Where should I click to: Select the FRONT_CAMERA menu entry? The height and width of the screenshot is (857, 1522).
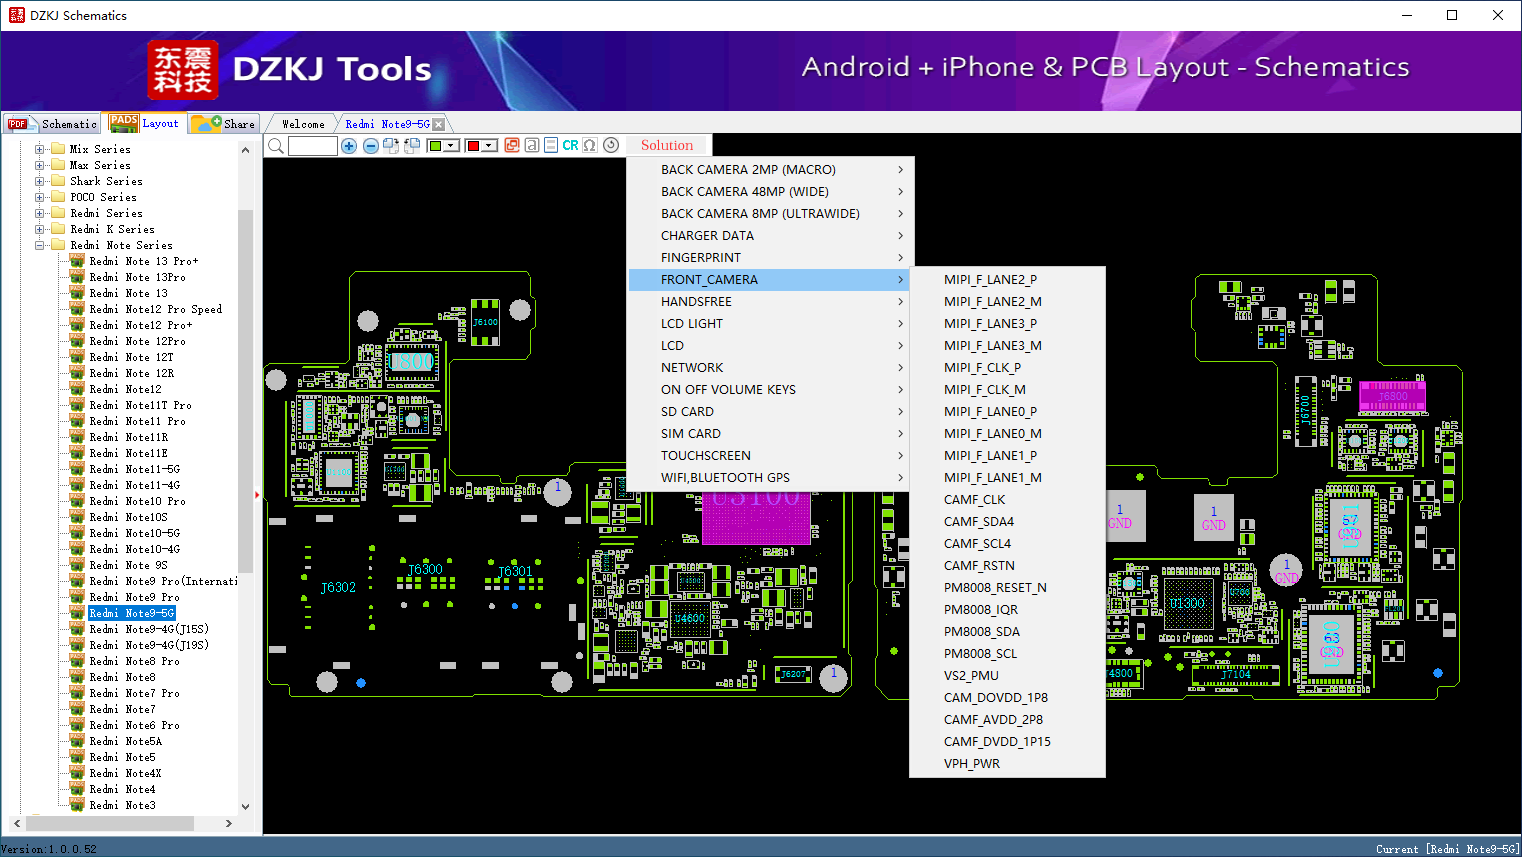[770, 280]
